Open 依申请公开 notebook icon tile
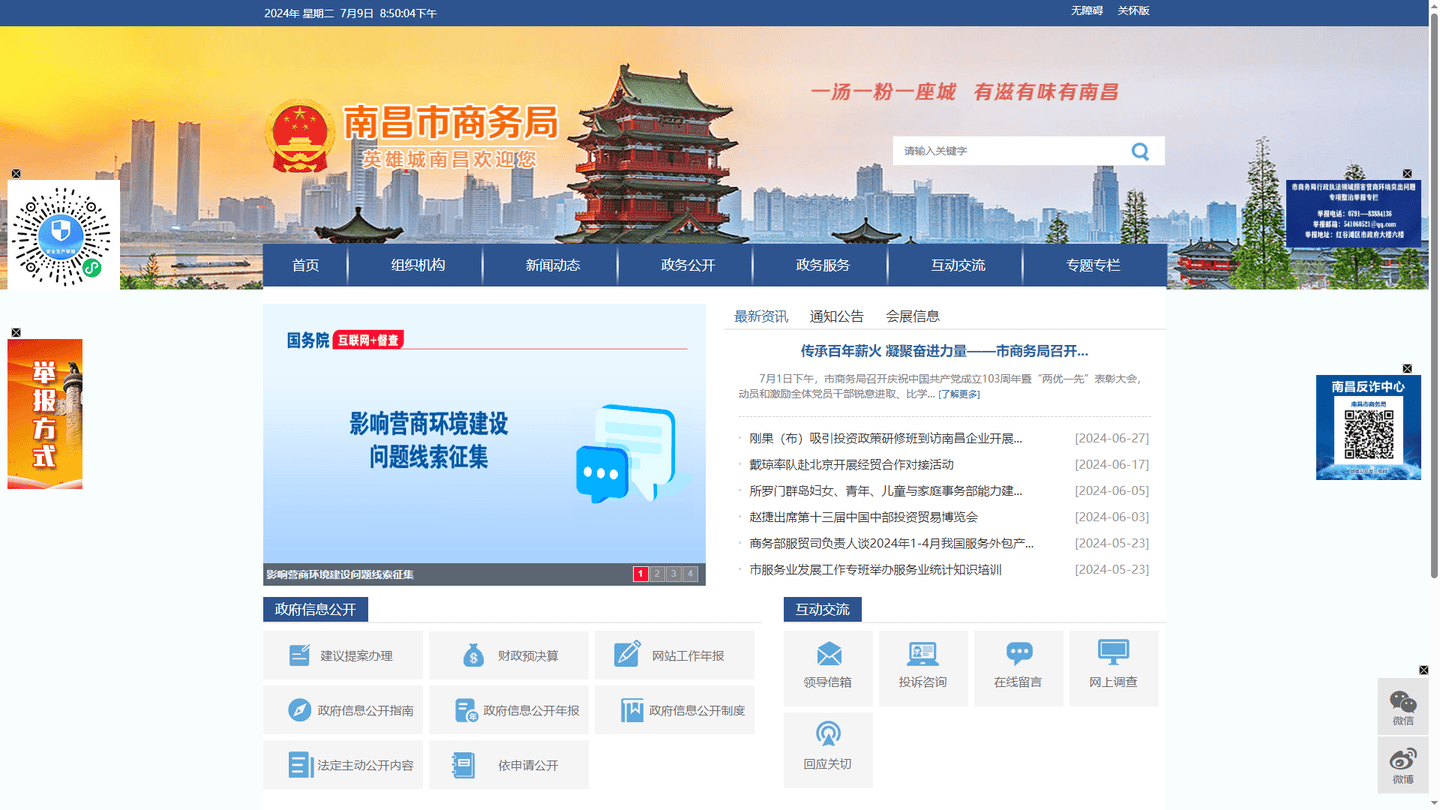The width and height of the screenshot is (1440, 810). (509, 765)
